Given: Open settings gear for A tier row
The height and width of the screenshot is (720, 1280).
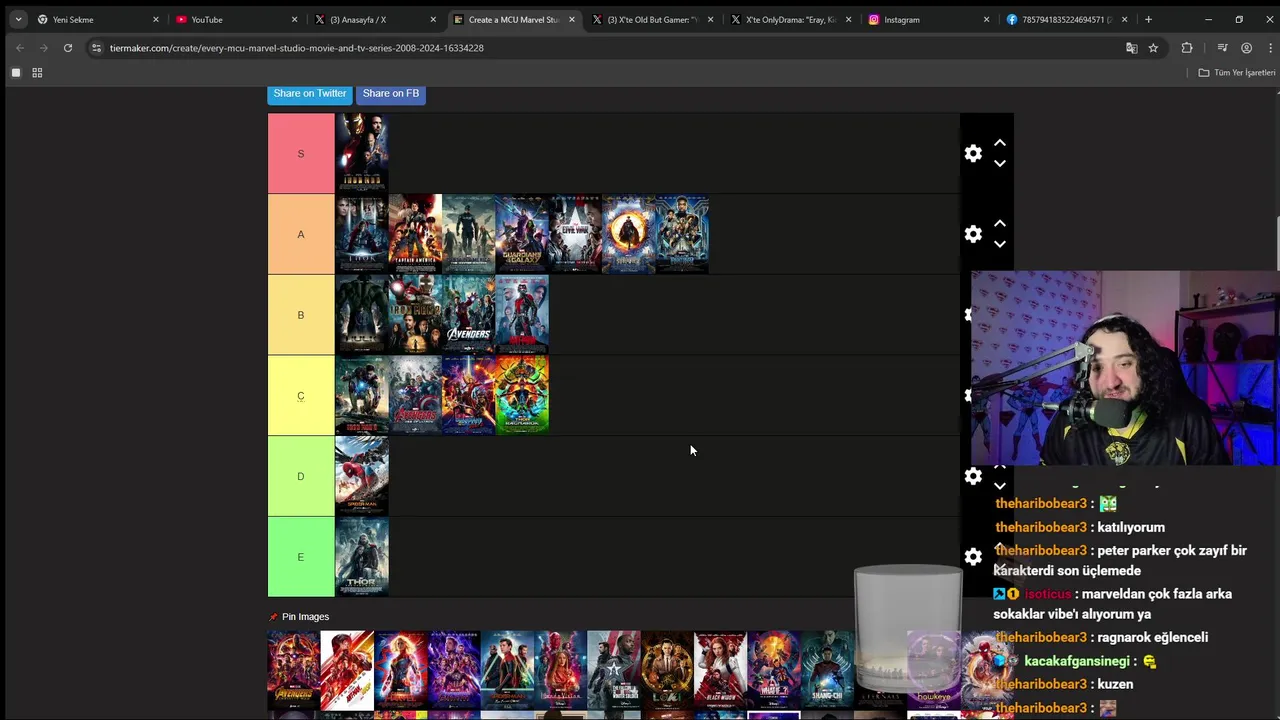Looking at the screenshot, I should pos(973,234).
